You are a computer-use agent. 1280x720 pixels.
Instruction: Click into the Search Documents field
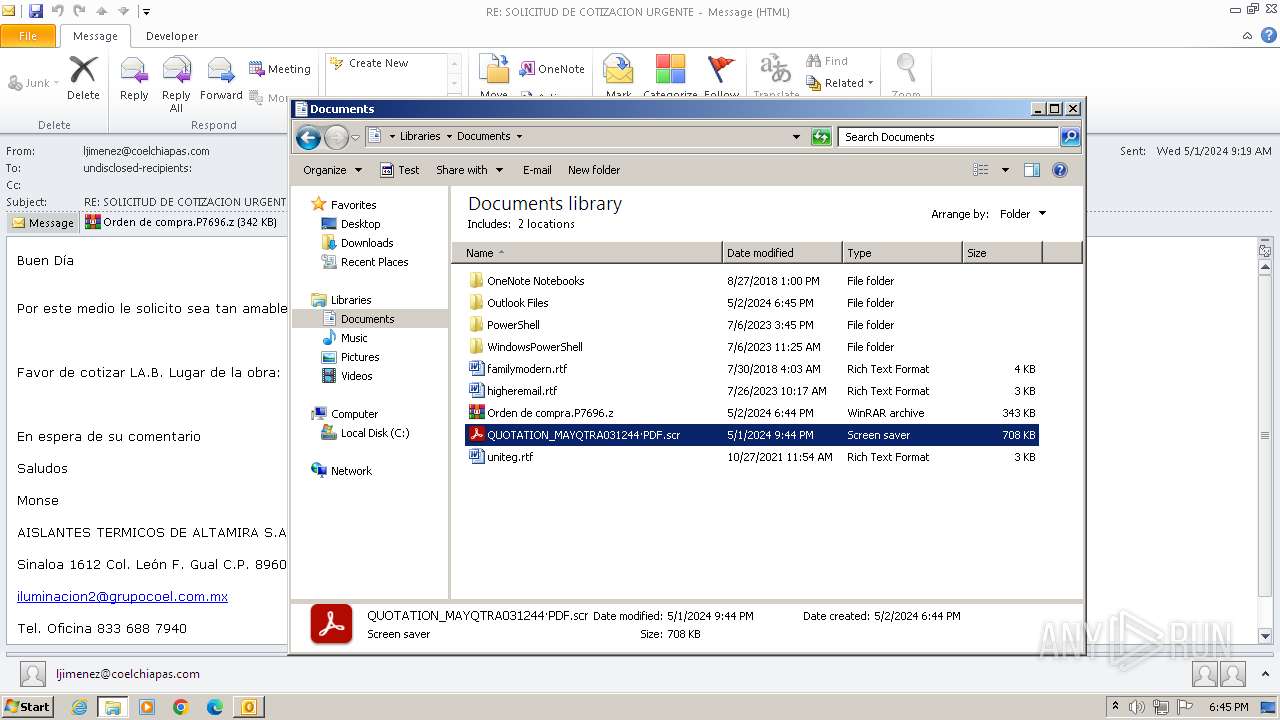pyautogui.click(x=948, y=137)
